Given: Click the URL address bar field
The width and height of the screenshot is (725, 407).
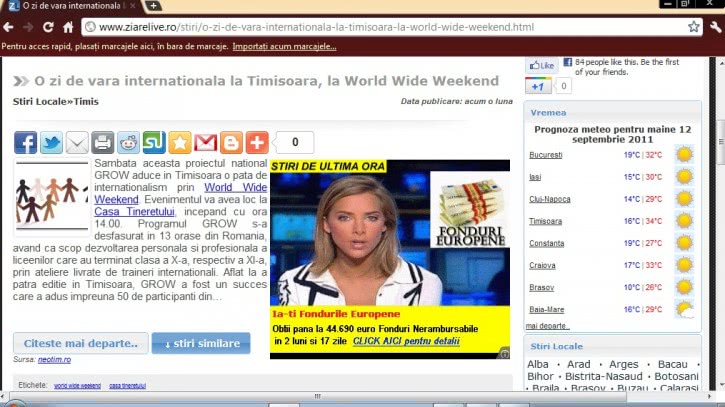Looking at the screenshot, I should pos(380,26).
